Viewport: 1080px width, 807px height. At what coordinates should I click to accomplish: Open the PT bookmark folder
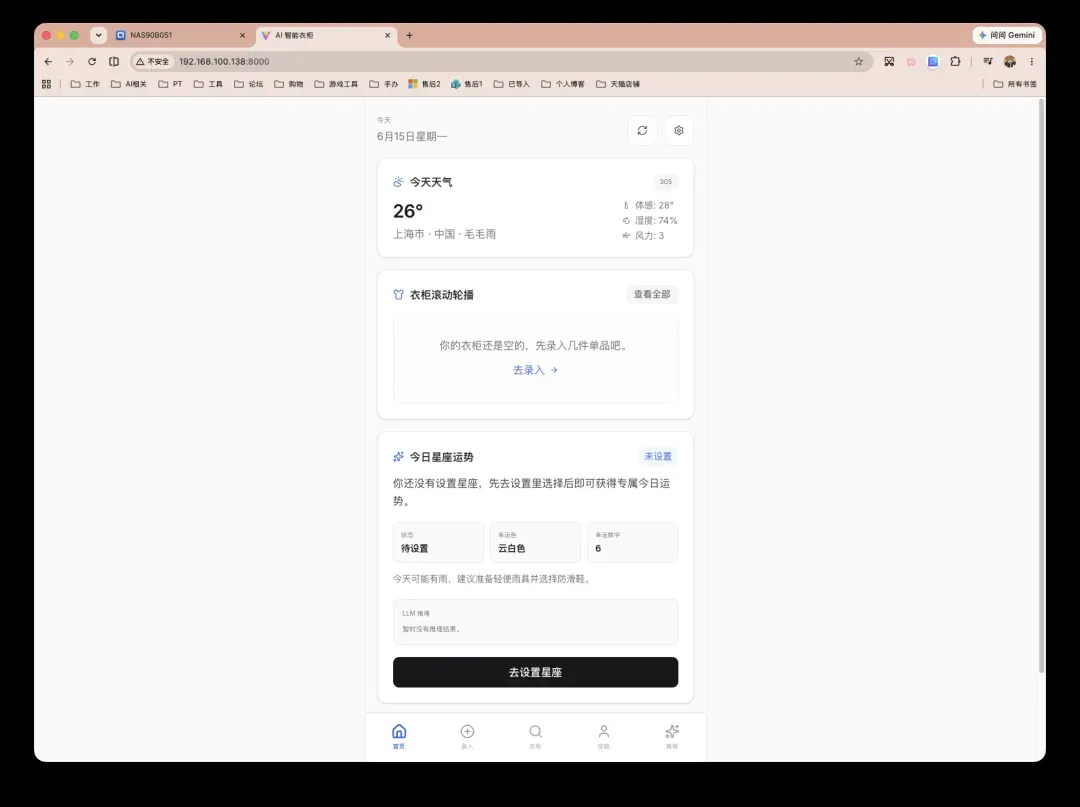(x=170, y=84)
